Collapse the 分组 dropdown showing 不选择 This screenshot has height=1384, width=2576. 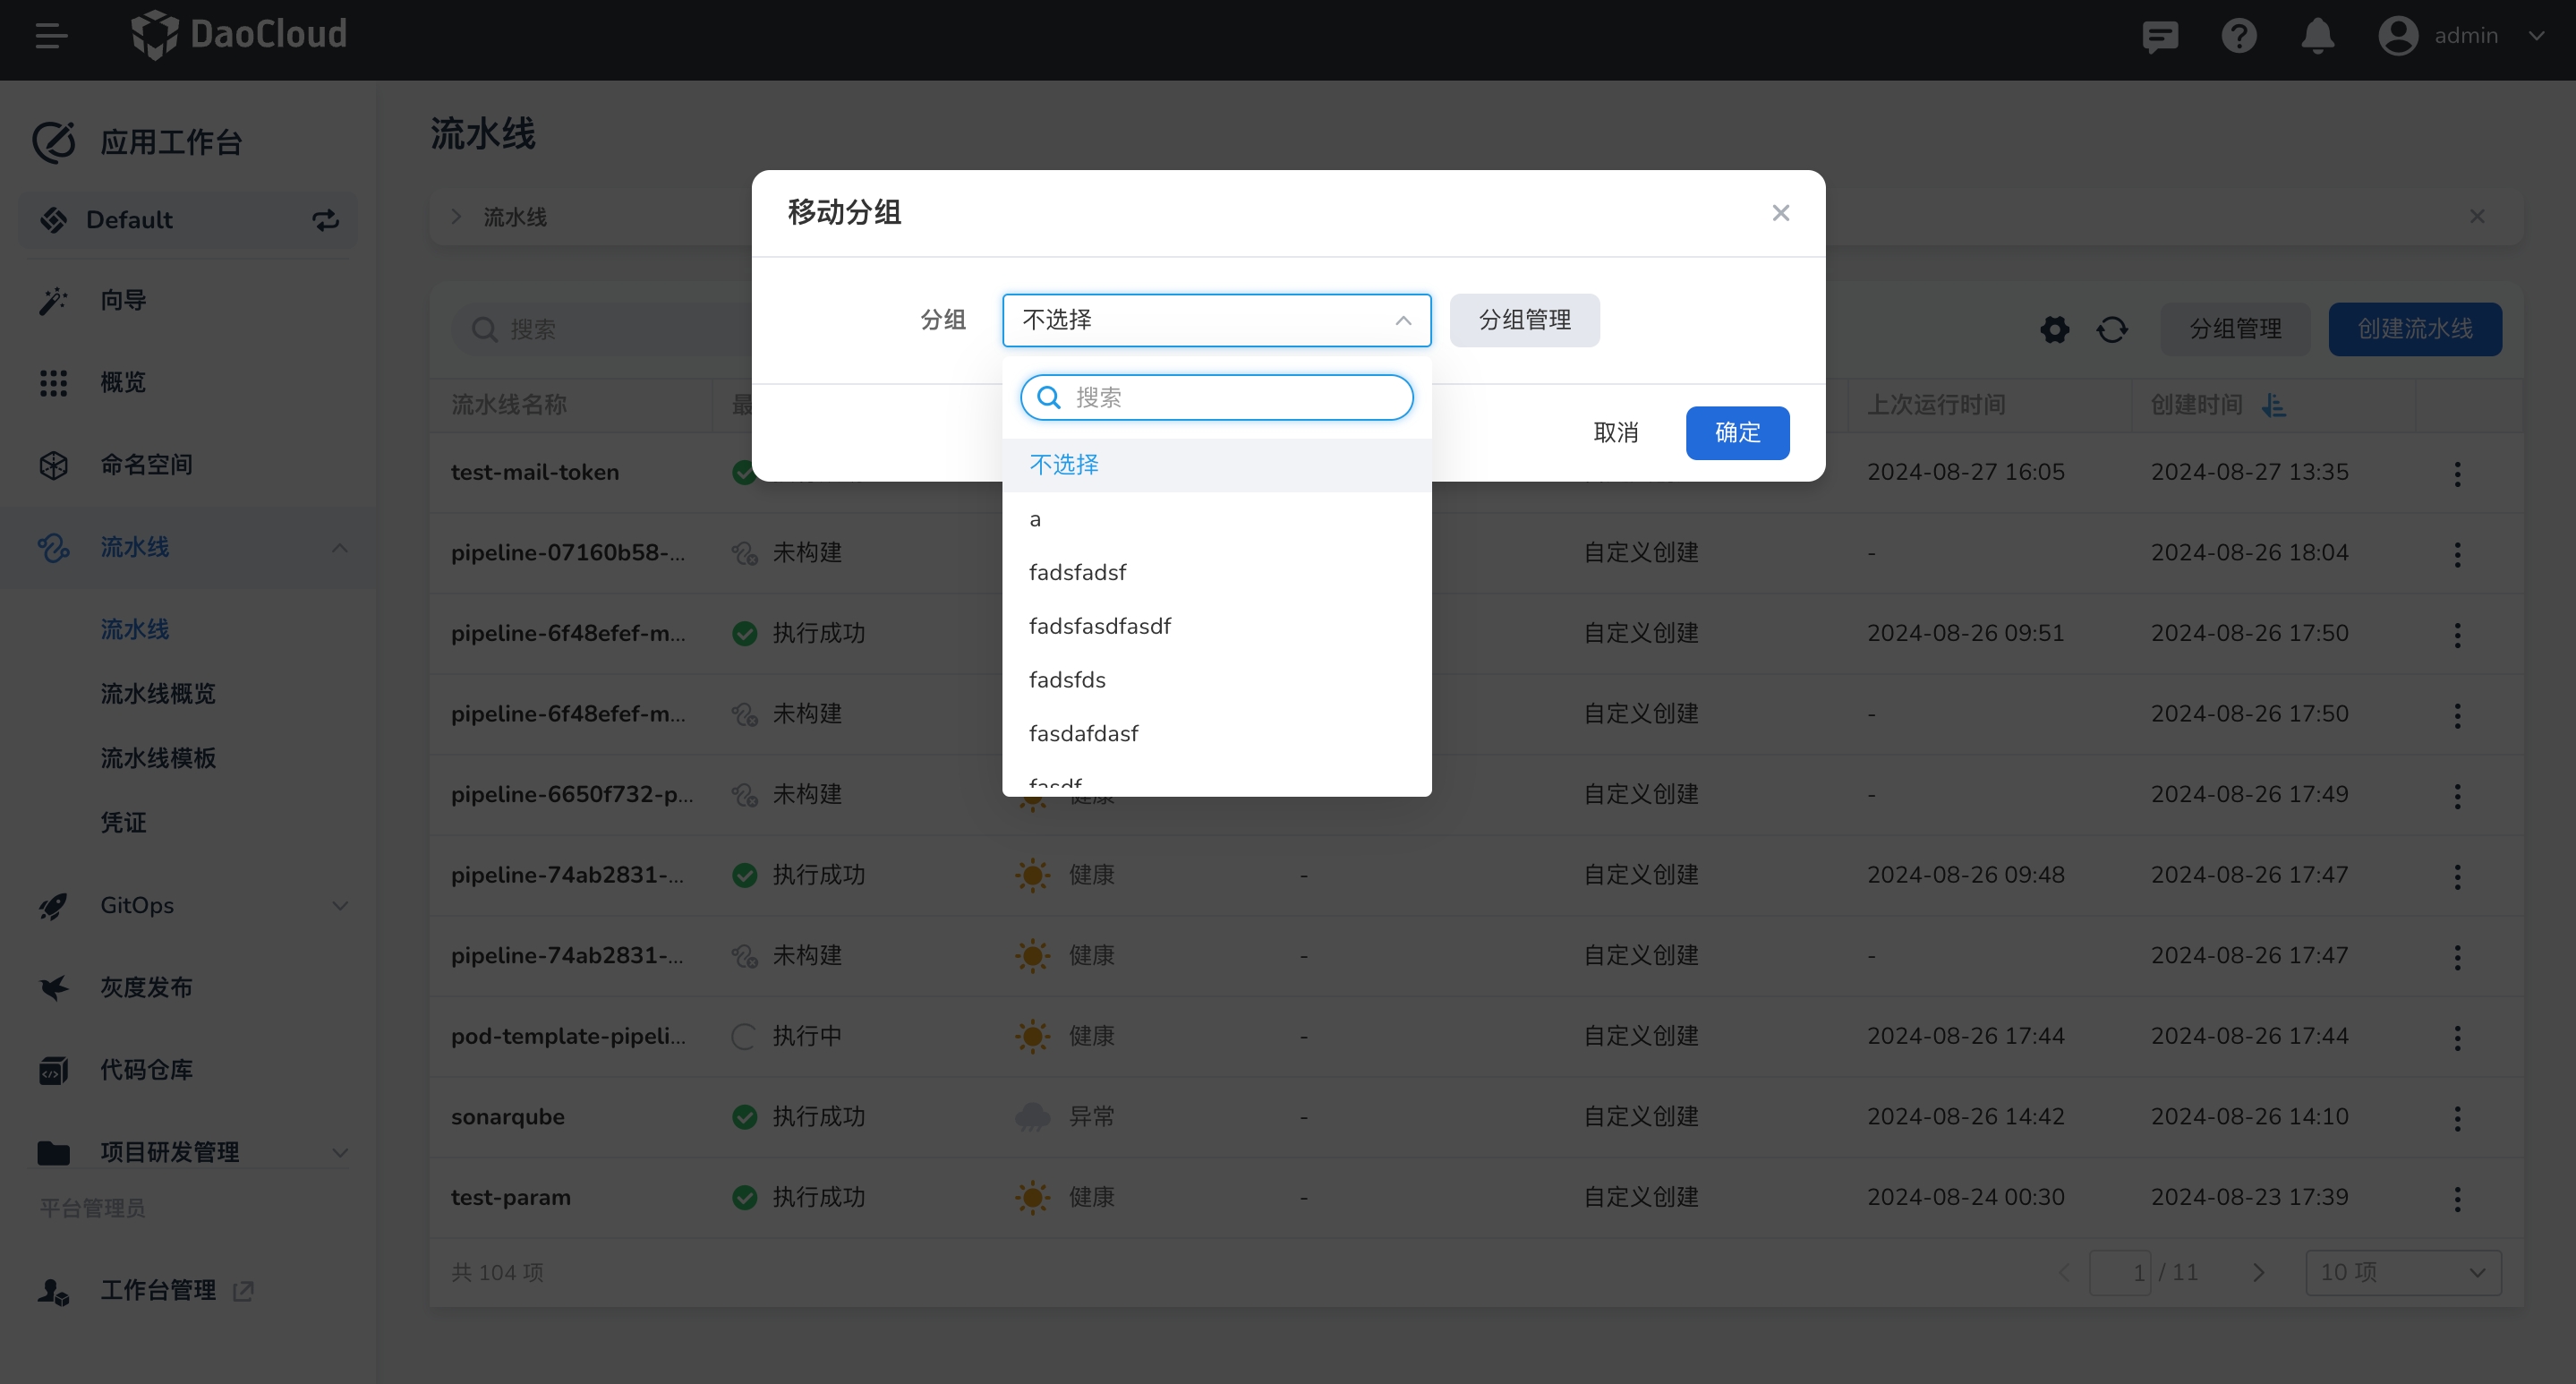[x=1215, y=320]
